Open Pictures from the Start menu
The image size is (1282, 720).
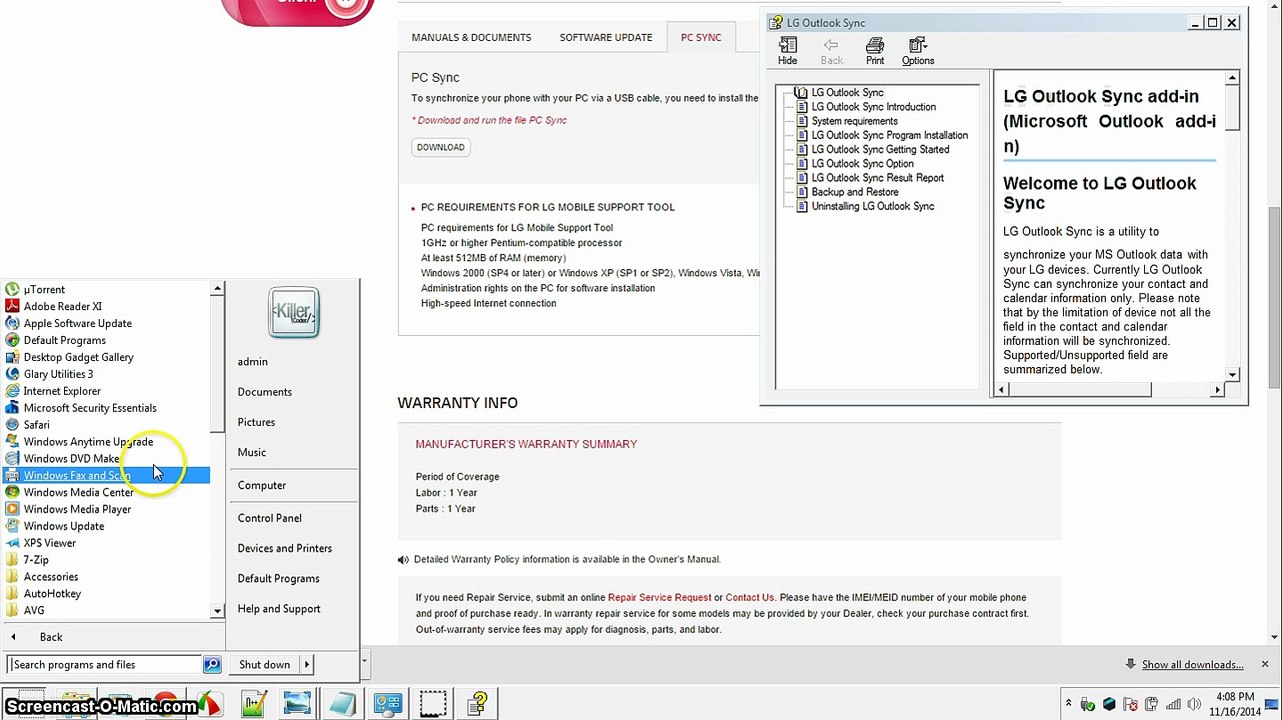(256, 422)
